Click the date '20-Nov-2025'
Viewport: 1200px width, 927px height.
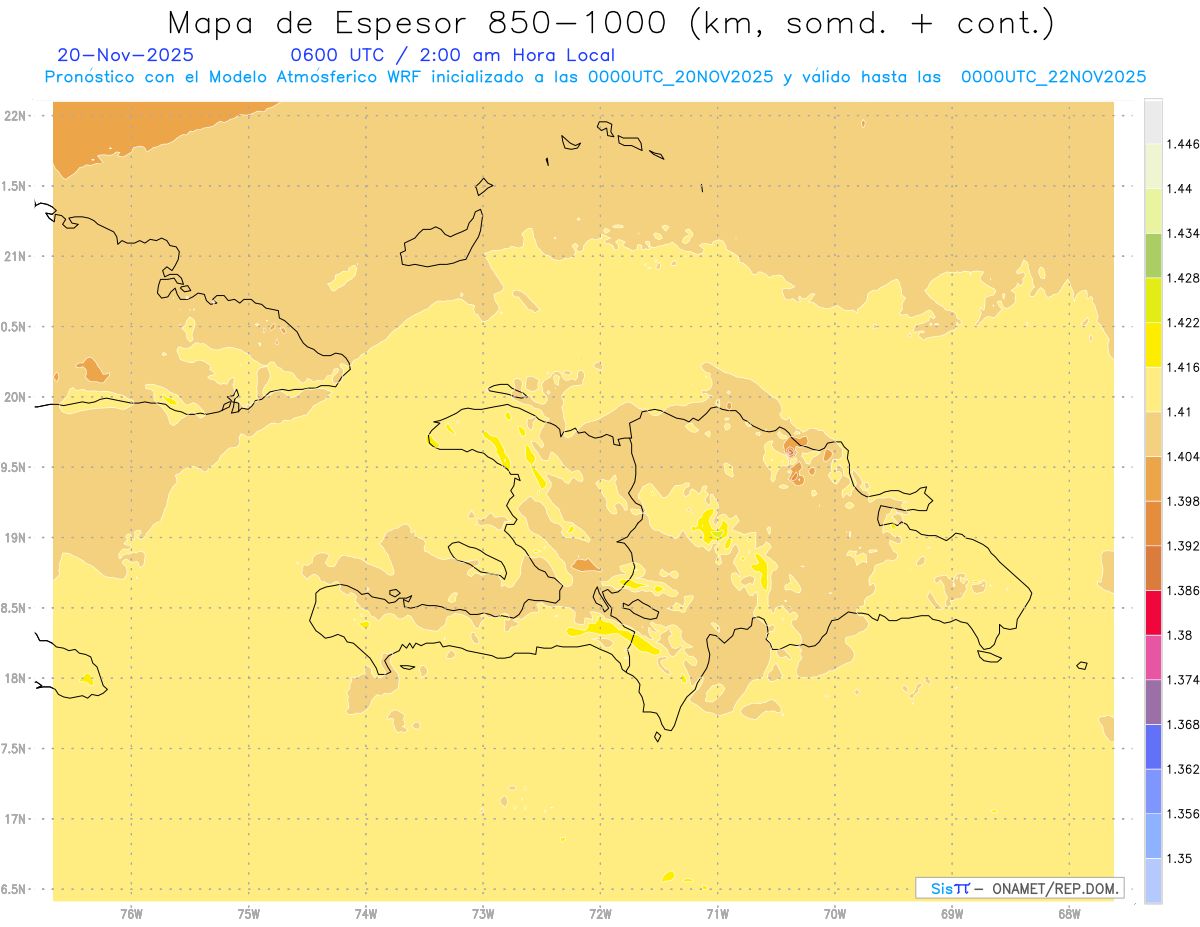coord(126,55)
